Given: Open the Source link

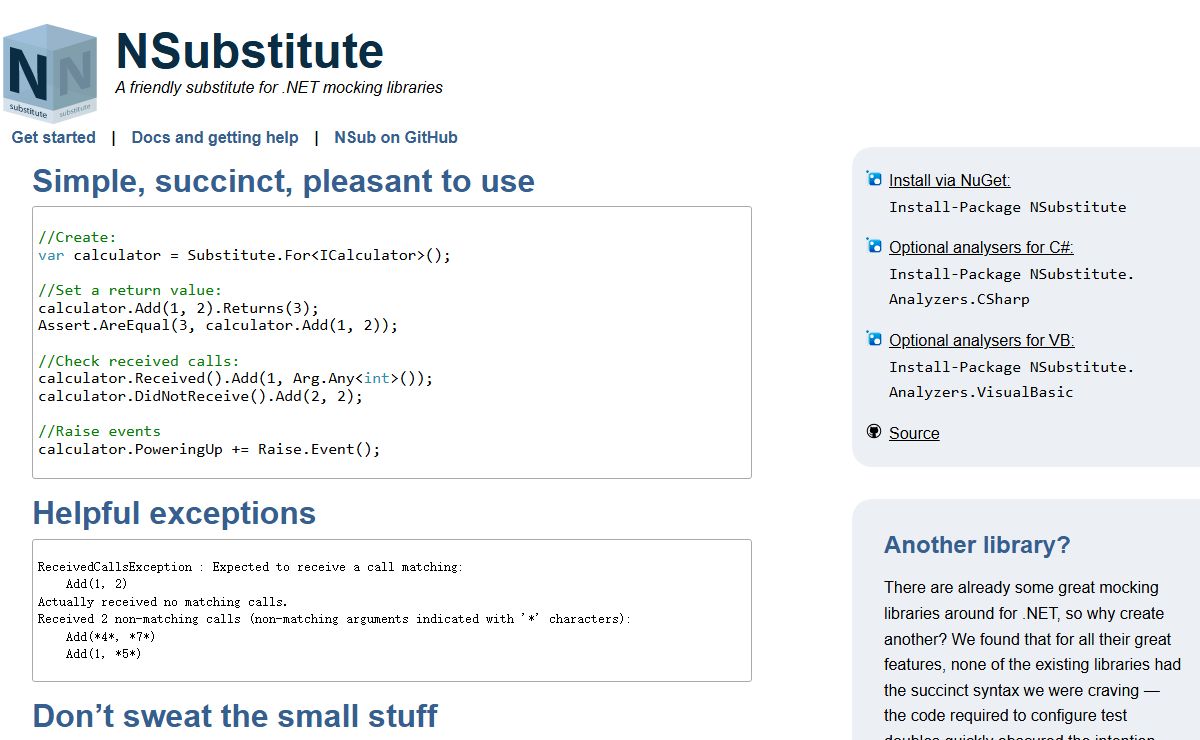Looking at the screenshot, I should pos(914,433).
